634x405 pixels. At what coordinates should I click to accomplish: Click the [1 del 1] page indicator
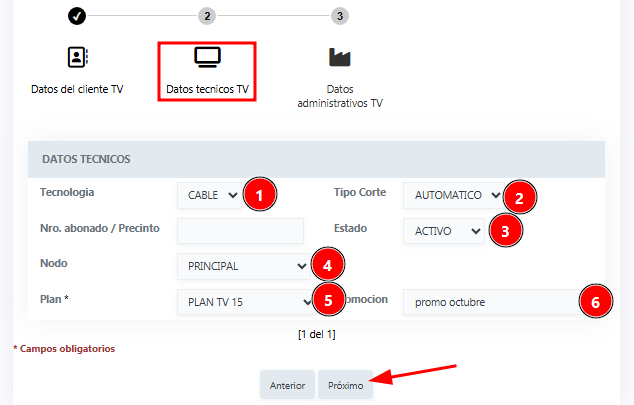pyautogui.click(x=316, y=333)
